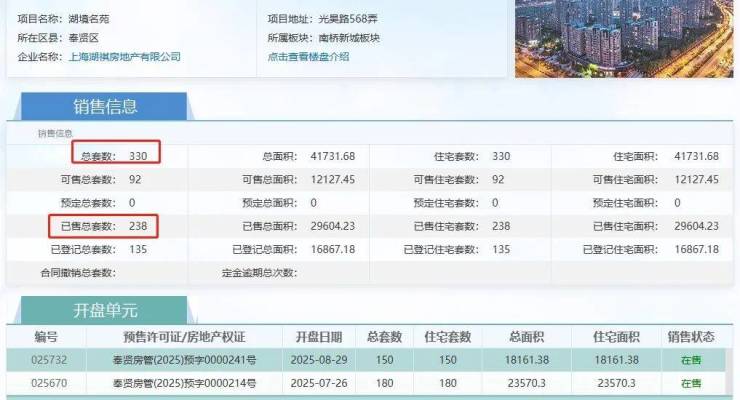Click the 点击查看楼盘介绍 link
The image size is (740, 400).
click(308, 57)
